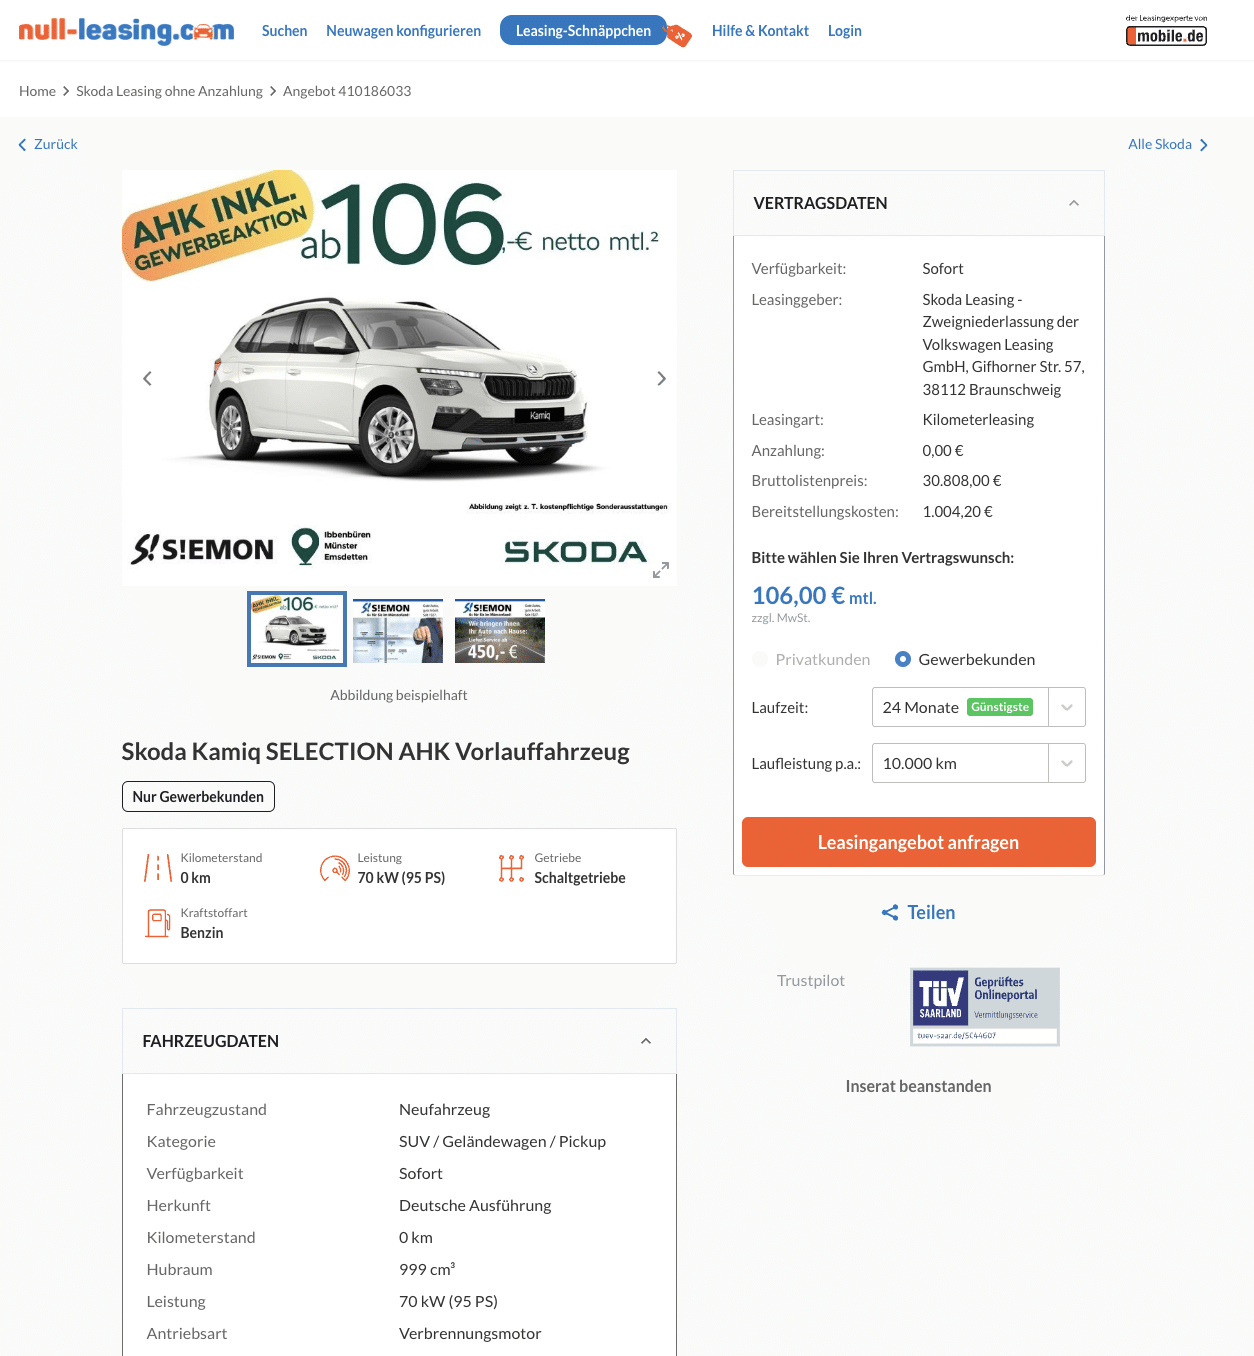Screen dimensions: 1254x1356
Task: Click the Anzahlung value 0,00 €
Action: coord(943,451)
